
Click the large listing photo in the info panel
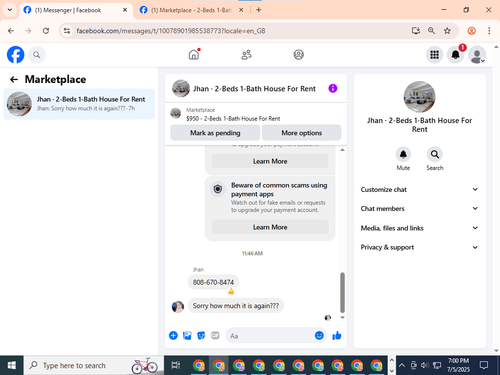coord(419,97)
